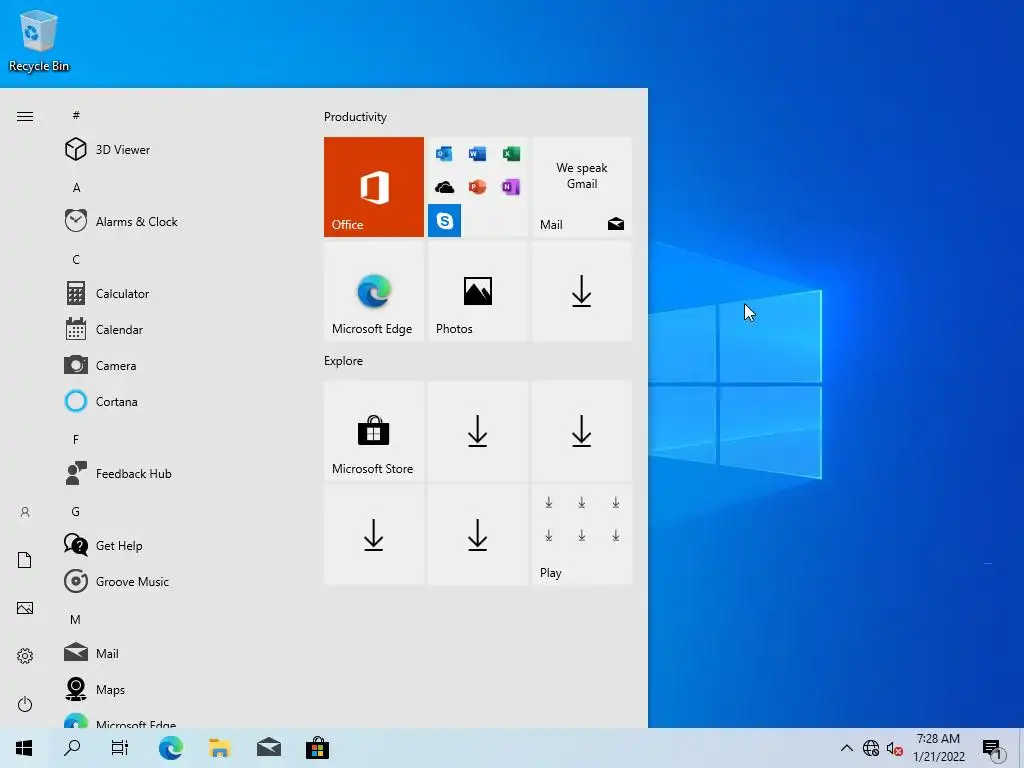
Task: Click the downloading tile beside Photos
Action: [x=582, y=291]
